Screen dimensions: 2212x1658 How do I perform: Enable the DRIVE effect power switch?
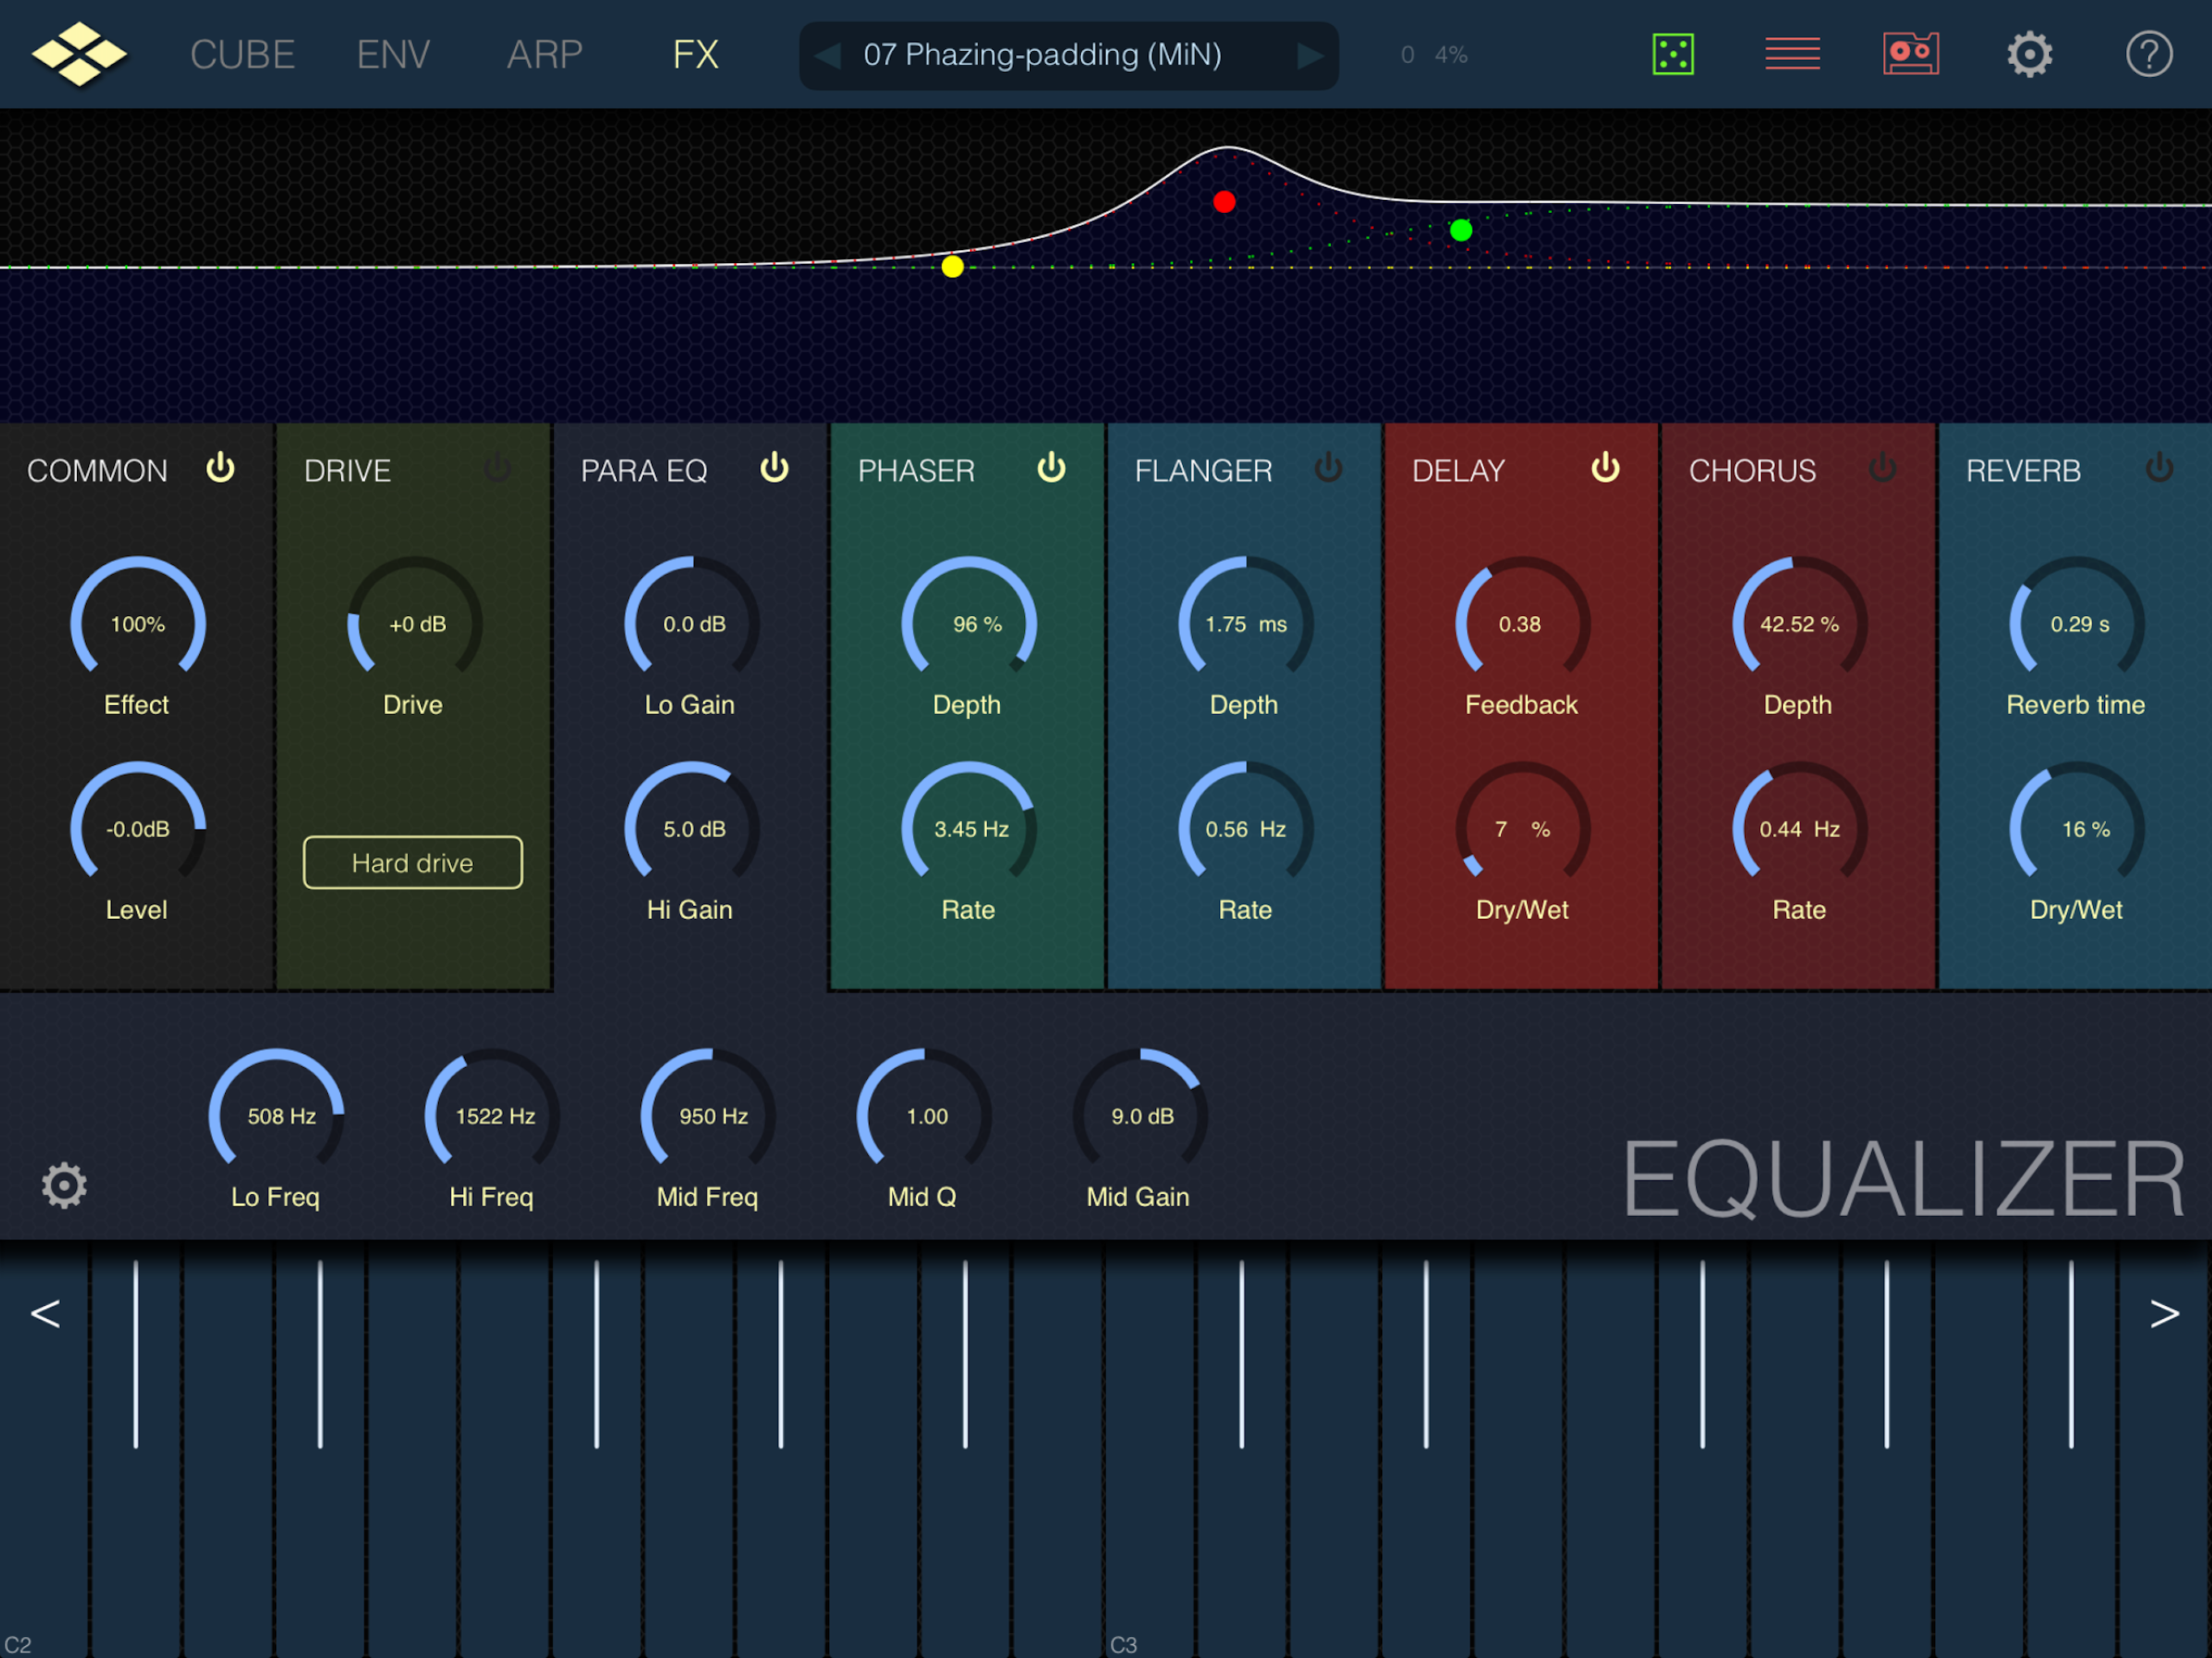coord(497,468)
